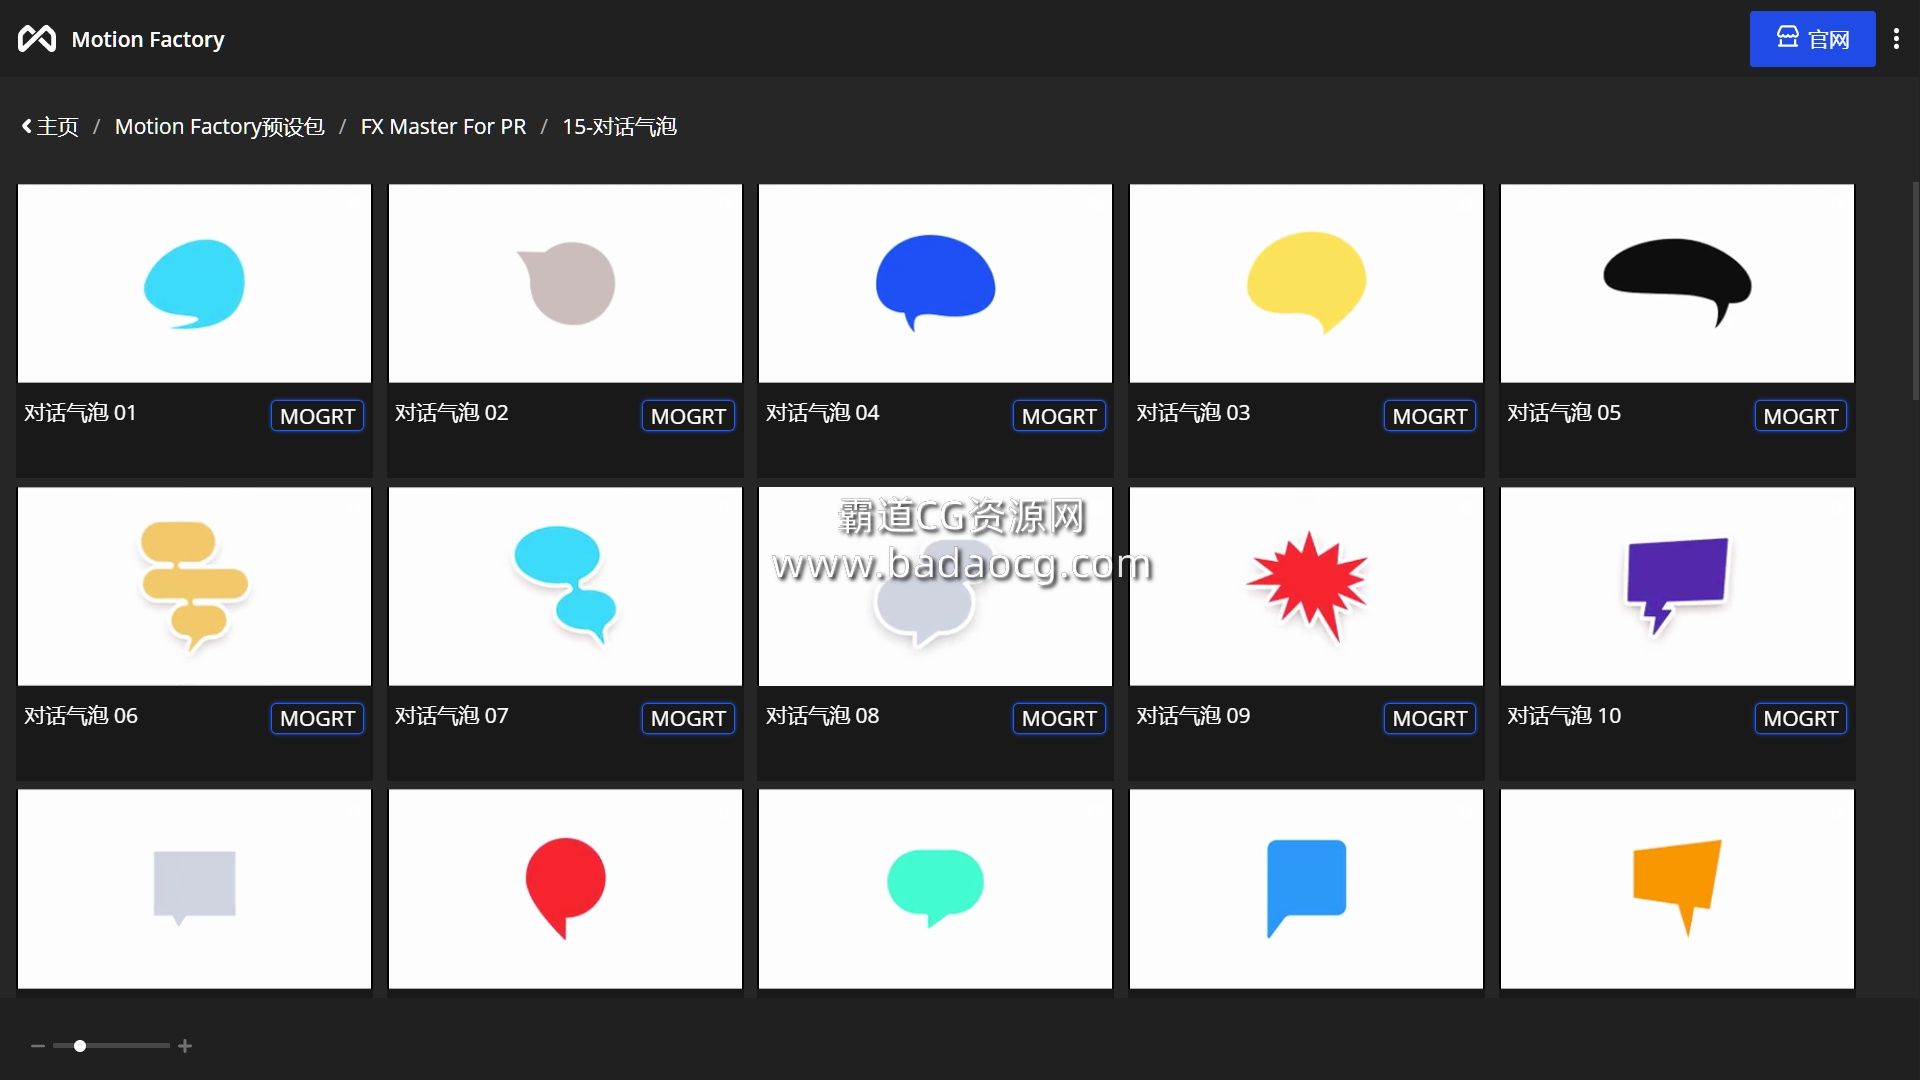Select the mint green bubble thumbnail
Image resolution: width=1920 pixels, height=1080 pixels.
(935, 889)
